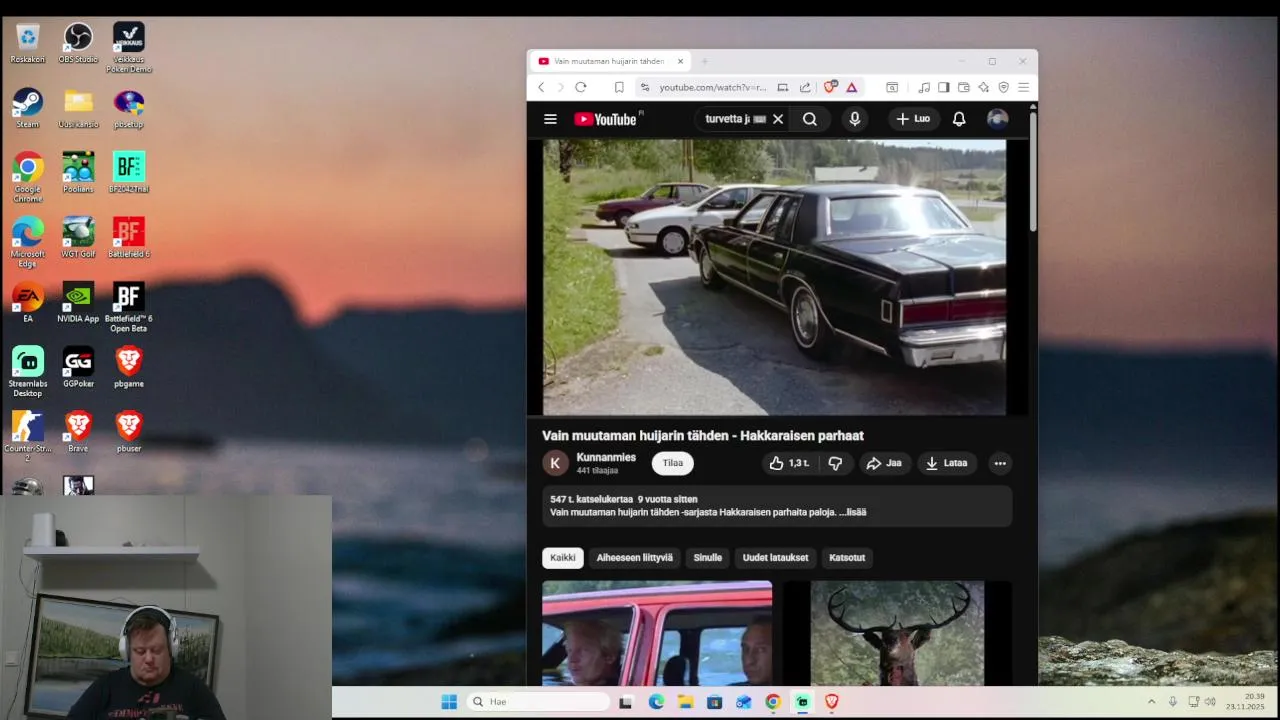Toggle Brave sidebar panel icon
Viewport: 1280px width, 720px height.
click(x=943, y=87)
